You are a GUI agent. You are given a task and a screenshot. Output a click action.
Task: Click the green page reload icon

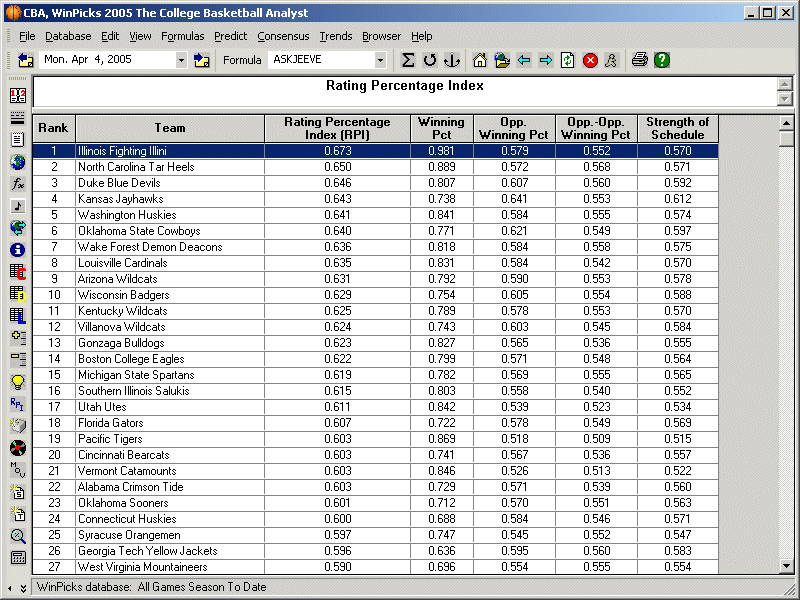[x=567, y=60]
